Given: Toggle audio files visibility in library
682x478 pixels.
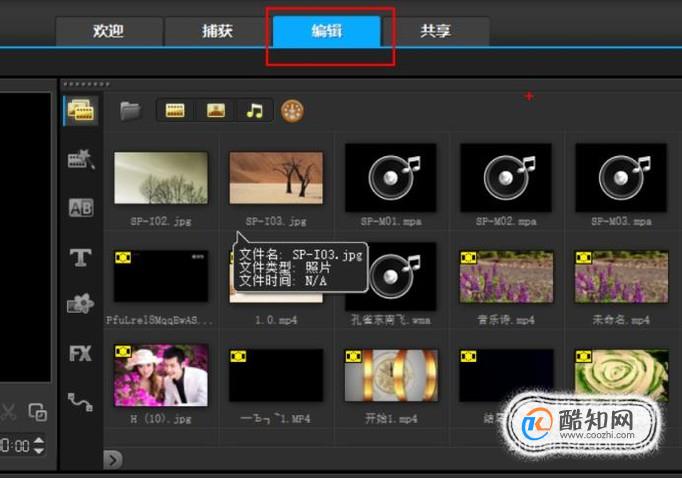Looking at the screenshot, I should click(x=255, y=111).
